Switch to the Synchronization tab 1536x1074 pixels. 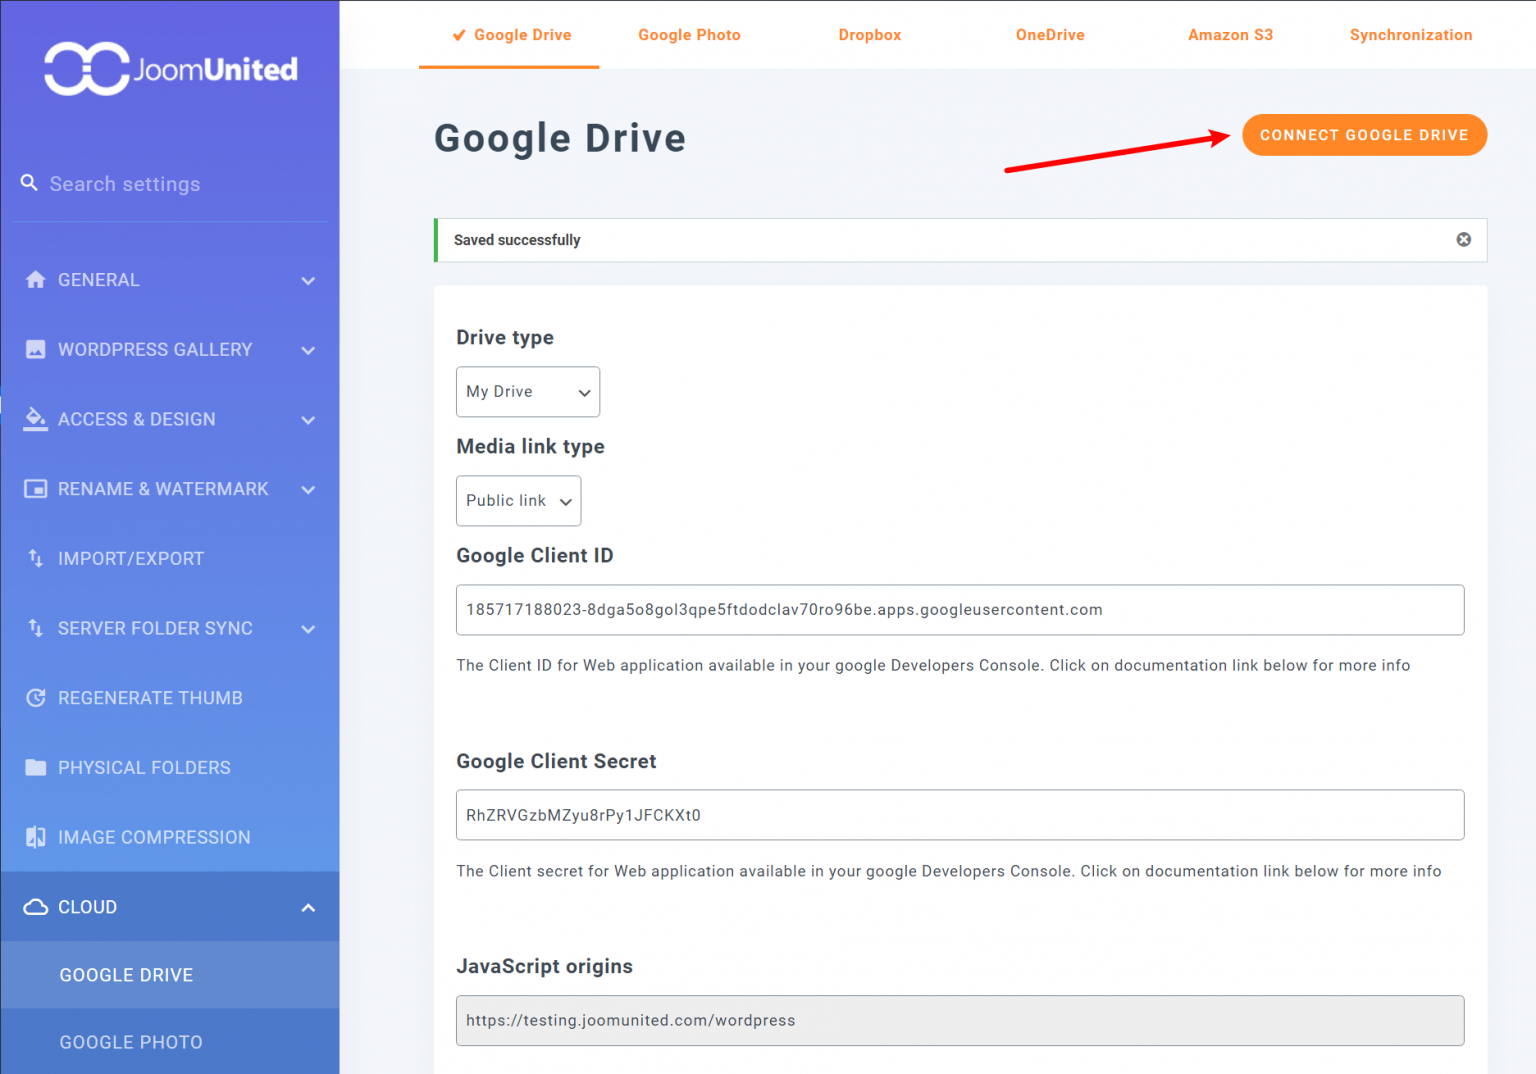coord(1411,35)
